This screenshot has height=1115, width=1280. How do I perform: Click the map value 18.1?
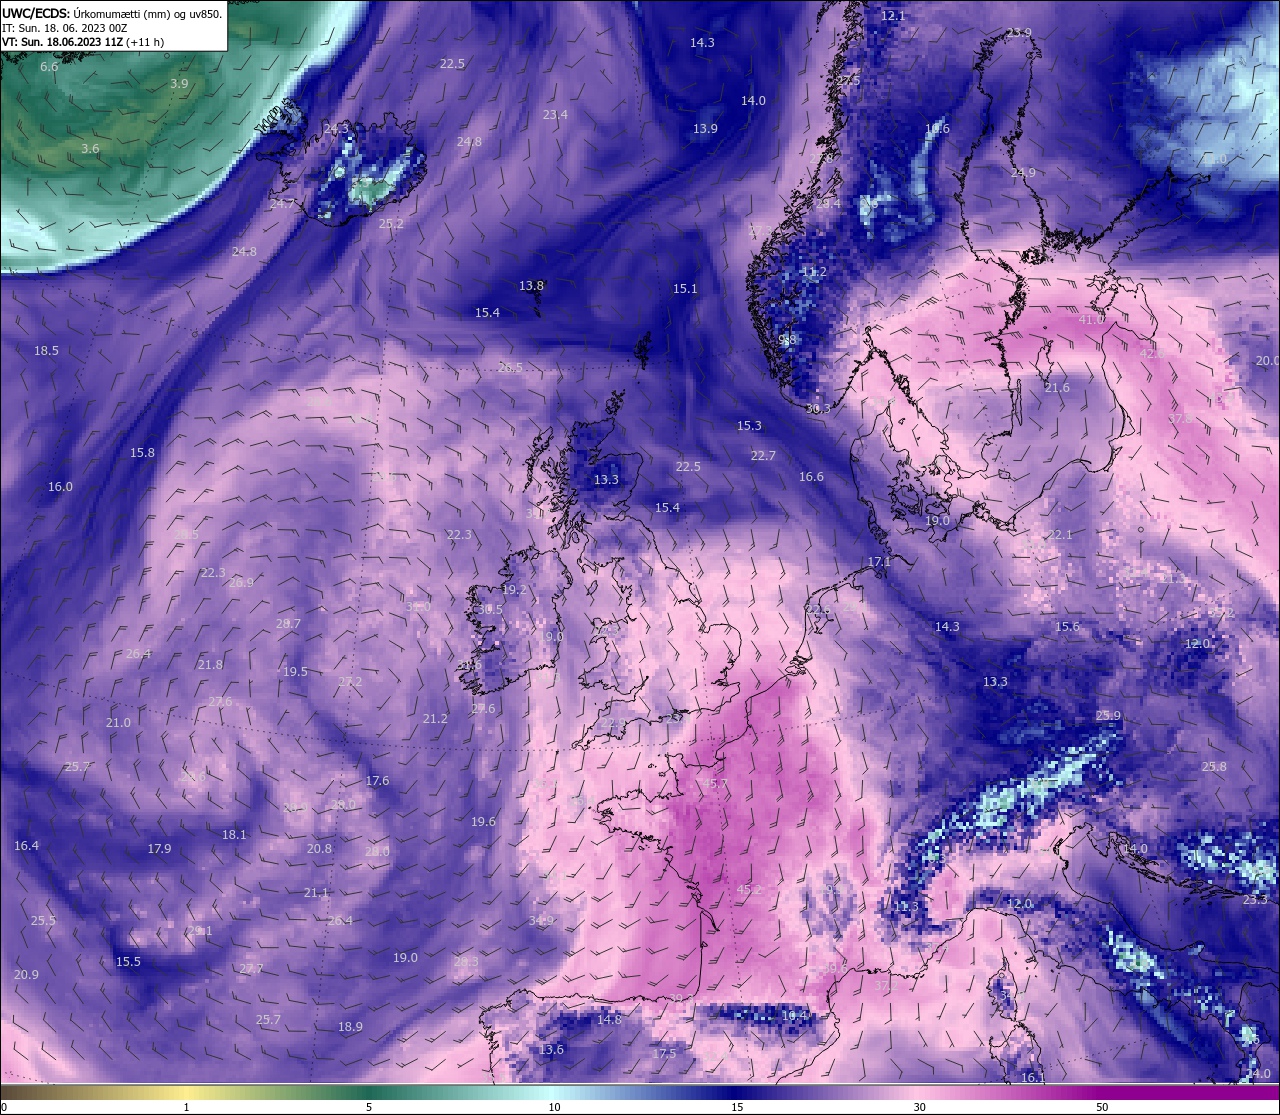[234, 835]
